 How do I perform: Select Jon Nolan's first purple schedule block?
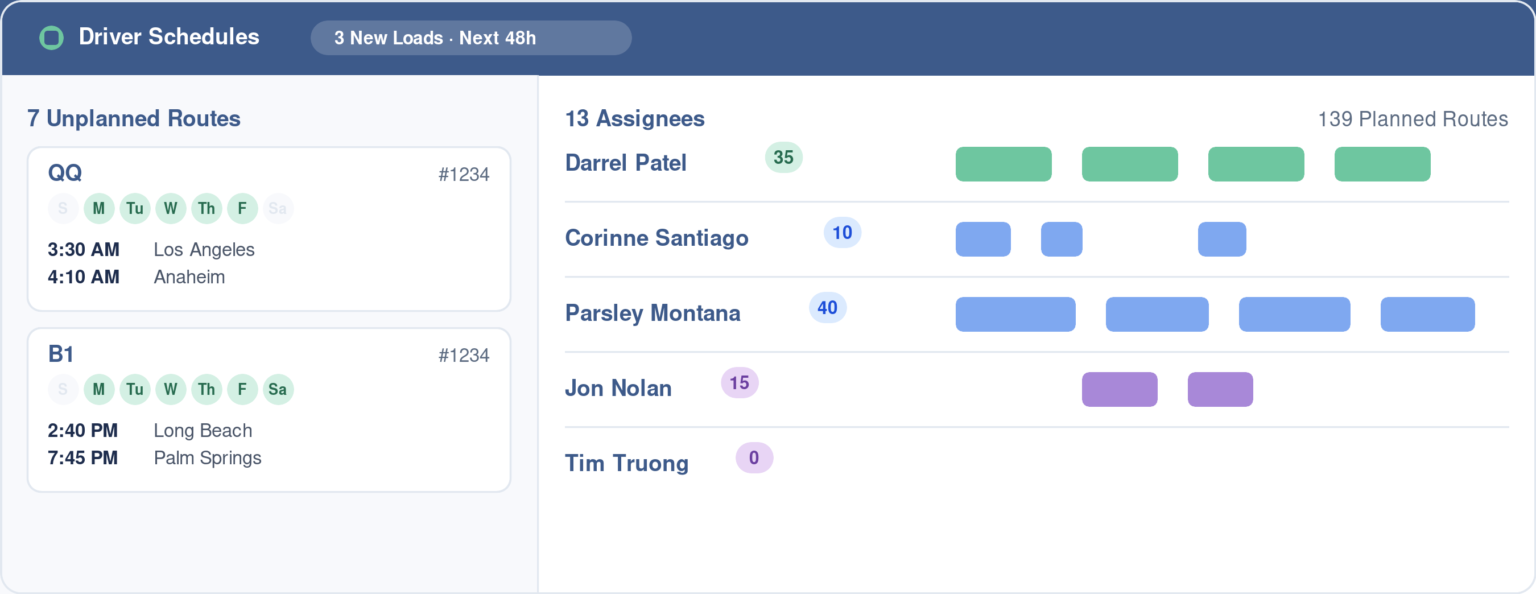coord(1120,389)
